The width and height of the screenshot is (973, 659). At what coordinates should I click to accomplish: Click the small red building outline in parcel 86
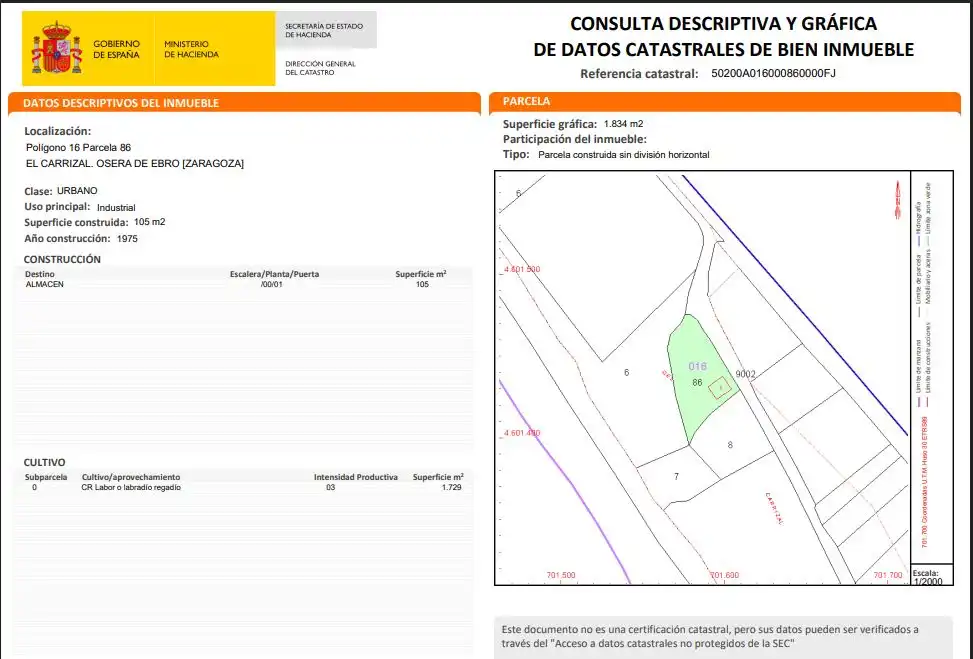click(x=720, y=388)
